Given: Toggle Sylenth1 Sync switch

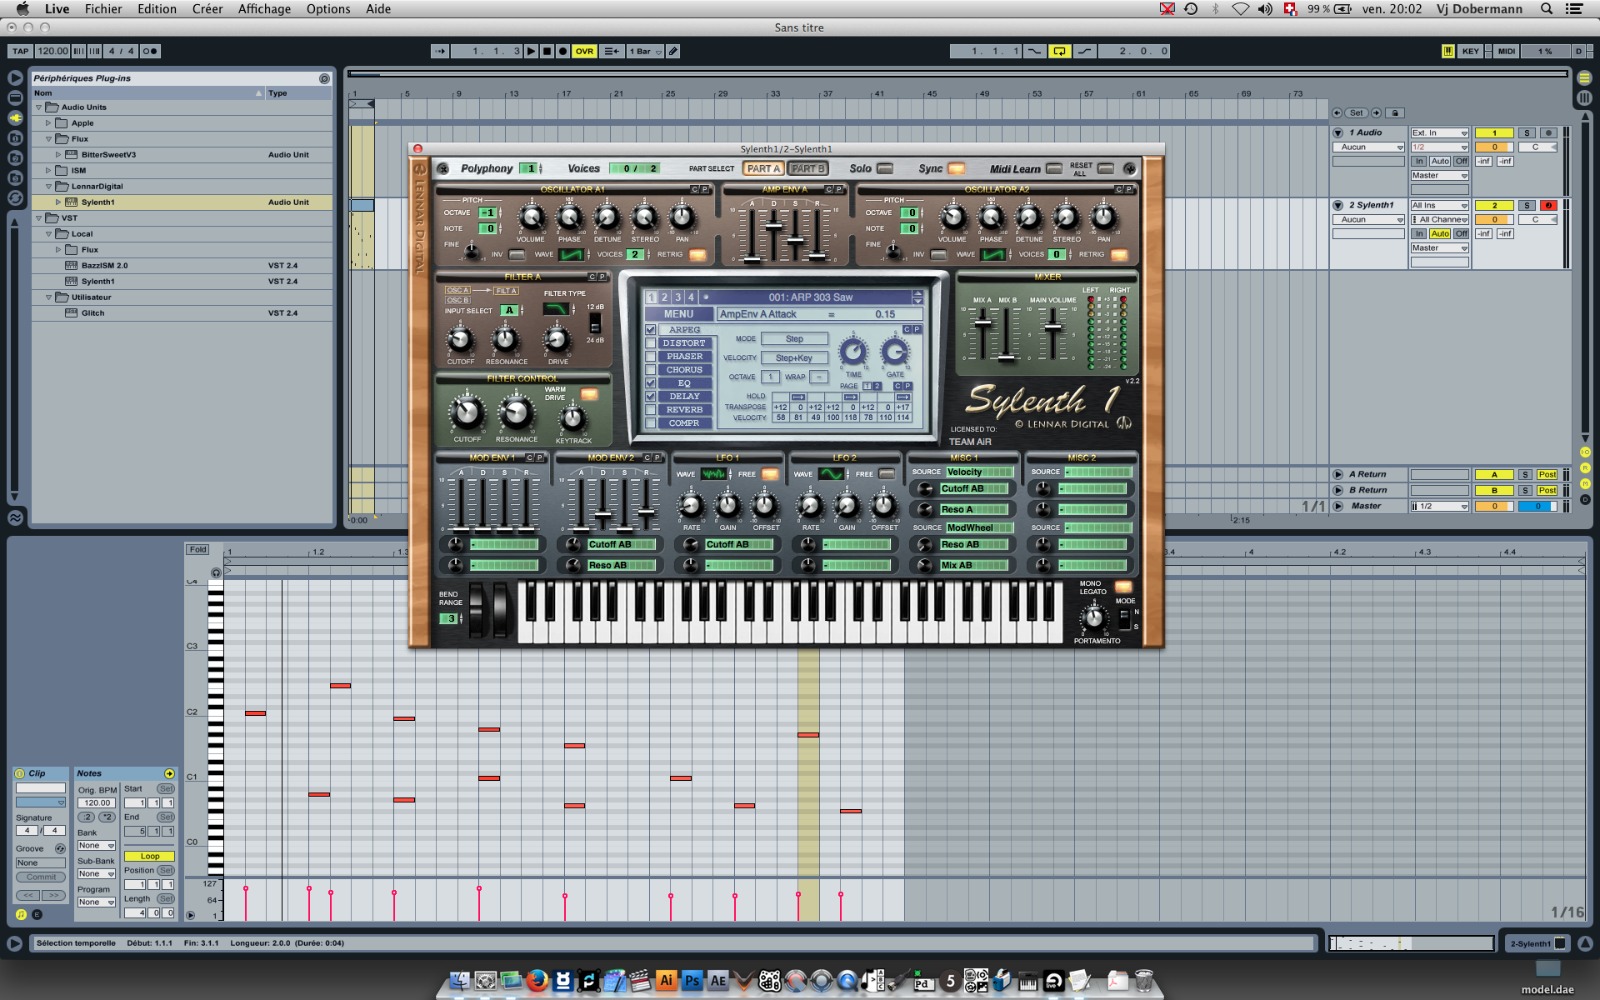Looking at the screenshot, I should click(x=957, y=169).
